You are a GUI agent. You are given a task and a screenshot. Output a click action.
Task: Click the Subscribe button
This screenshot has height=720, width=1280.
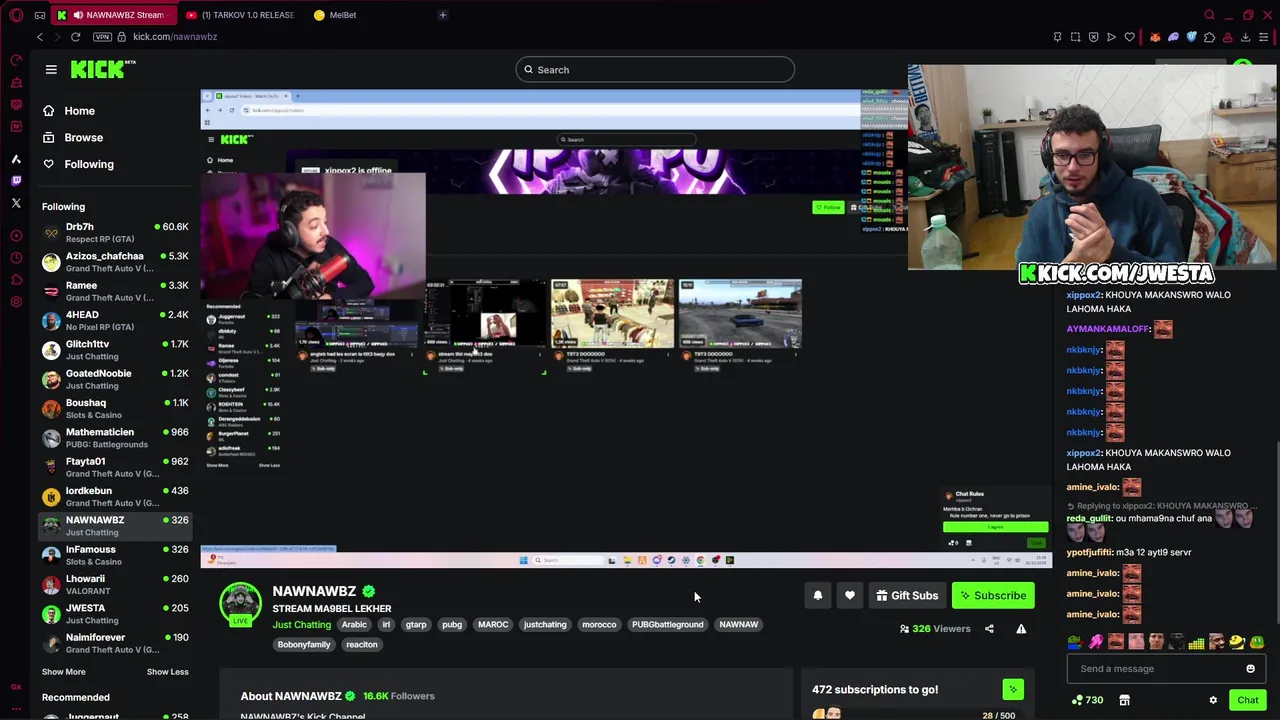pos(993,596)
